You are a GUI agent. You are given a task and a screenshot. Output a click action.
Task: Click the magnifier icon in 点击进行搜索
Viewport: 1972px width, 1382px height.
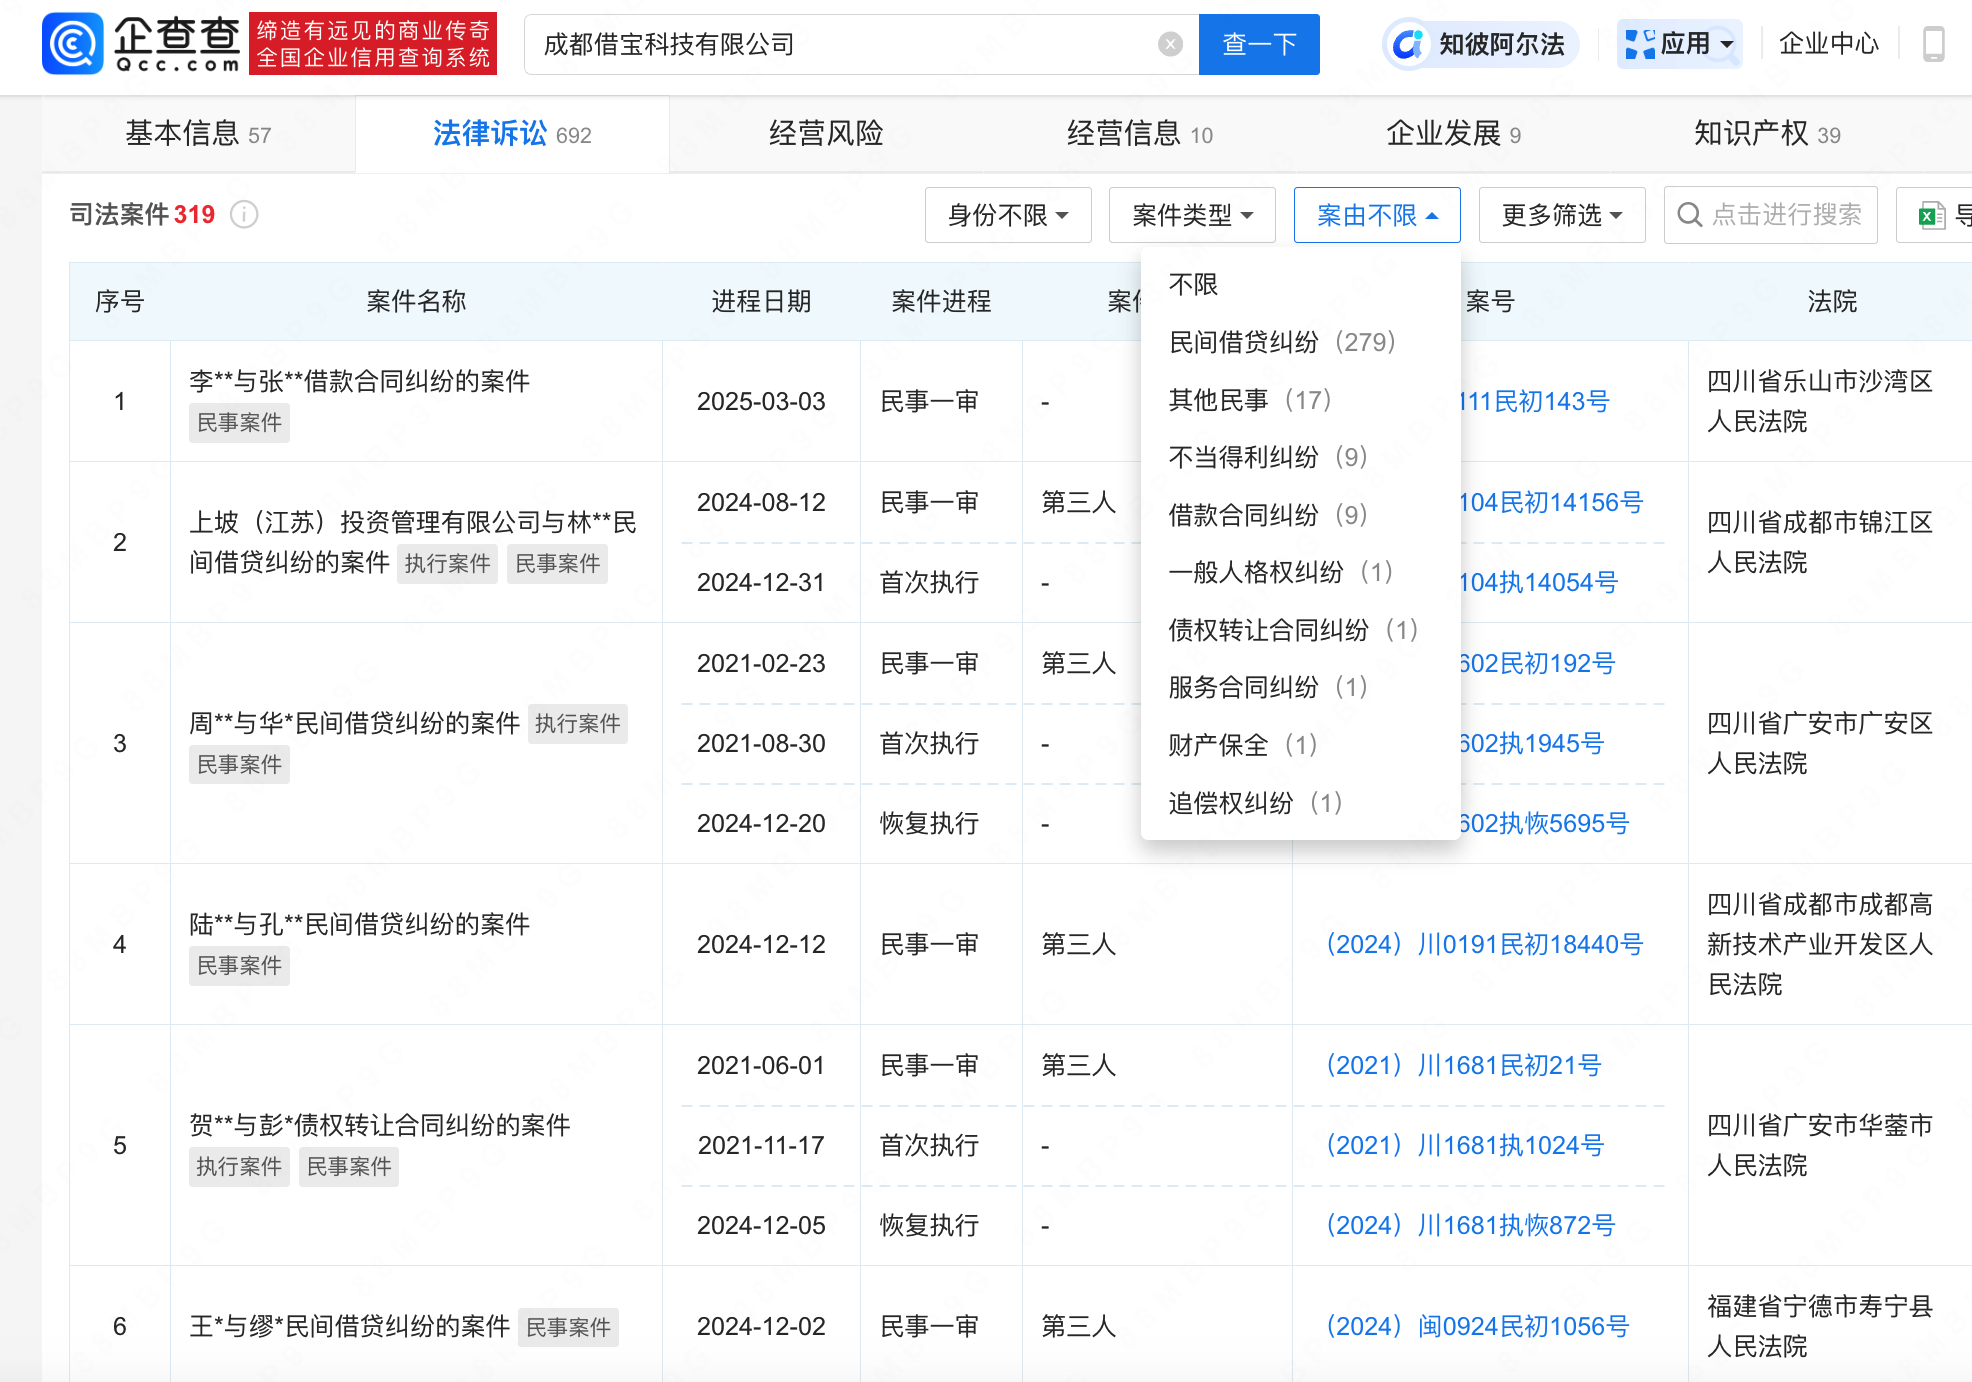coord(1689,215)
